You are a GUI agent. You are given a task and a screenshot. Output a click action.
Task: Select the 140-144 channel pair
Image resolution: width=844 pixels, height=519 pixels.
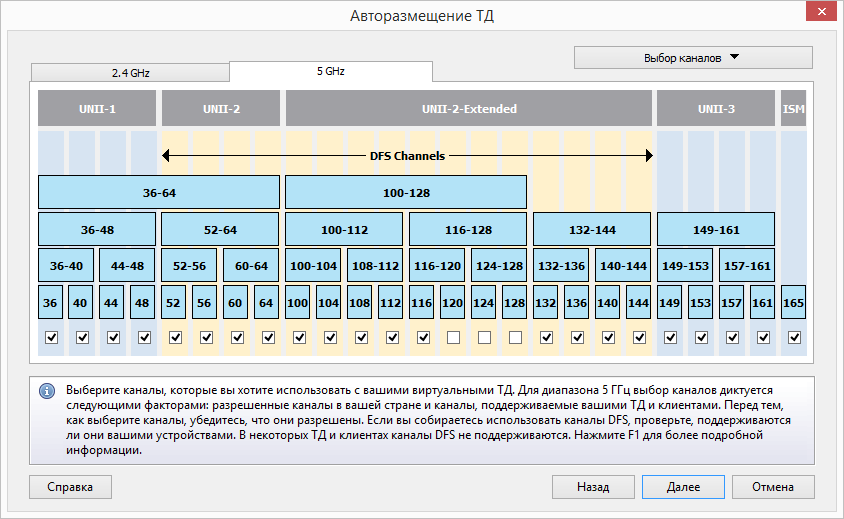coord(623,265)
